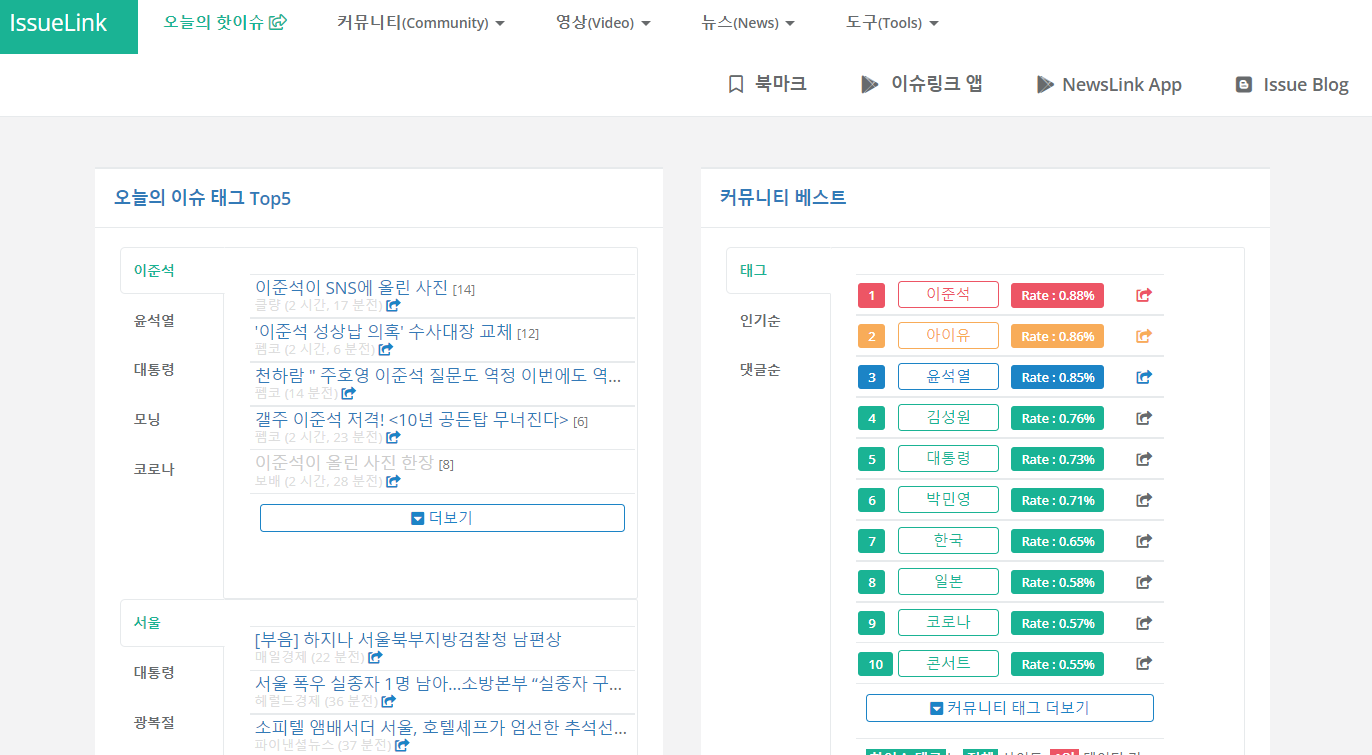This screenshot has height=755, width=1372.
Task: Click the 커뮤니티 태그 더보기 button
Action: pos(1009,708)
